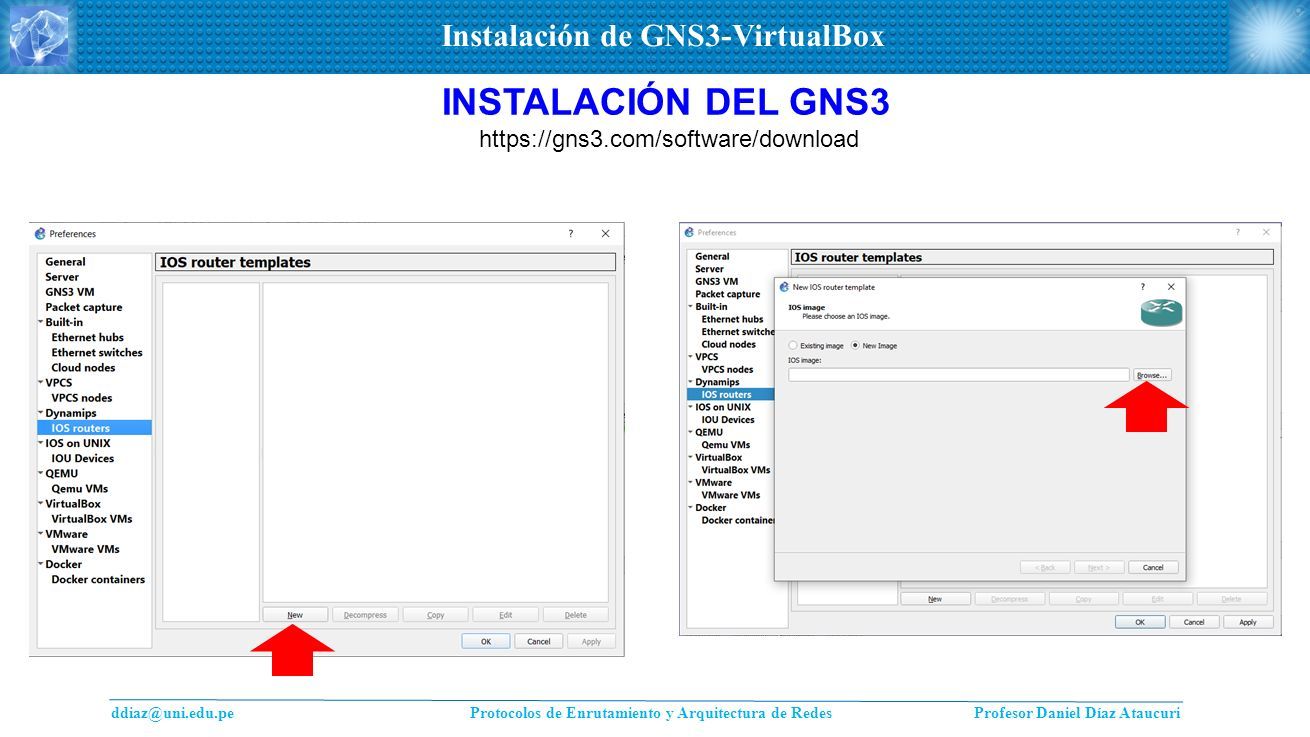Click Cancel in left Preferences window
The image size is (1310, 737).
click(538, 641)
